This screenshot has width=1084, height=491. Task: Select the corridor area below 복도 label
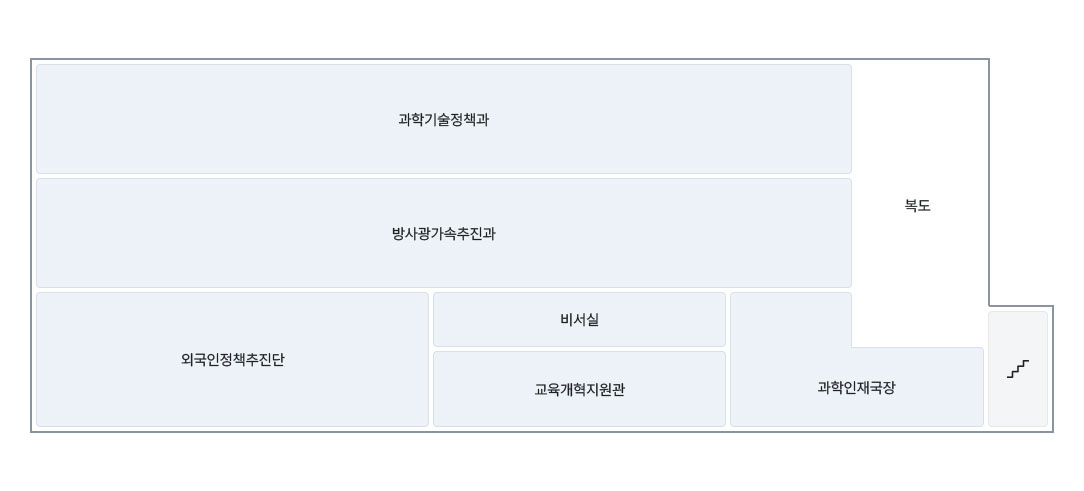click(x=917, y=290)
